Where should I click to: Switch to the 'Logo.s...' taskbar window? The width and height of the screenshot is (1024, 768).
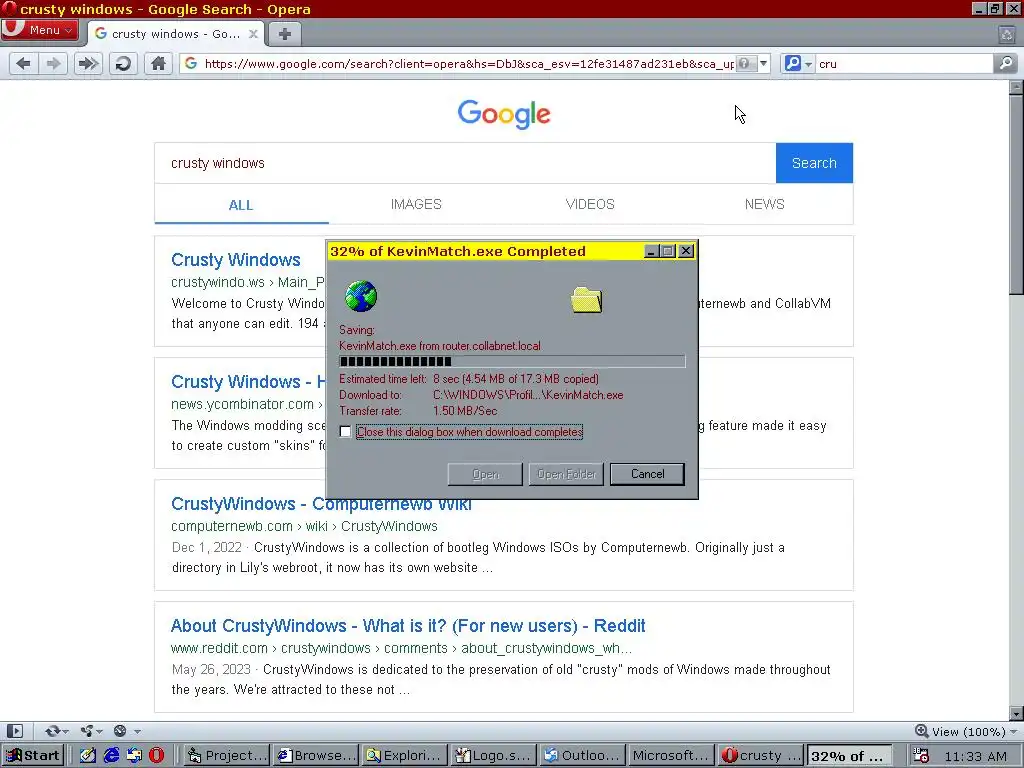[494, 756]
